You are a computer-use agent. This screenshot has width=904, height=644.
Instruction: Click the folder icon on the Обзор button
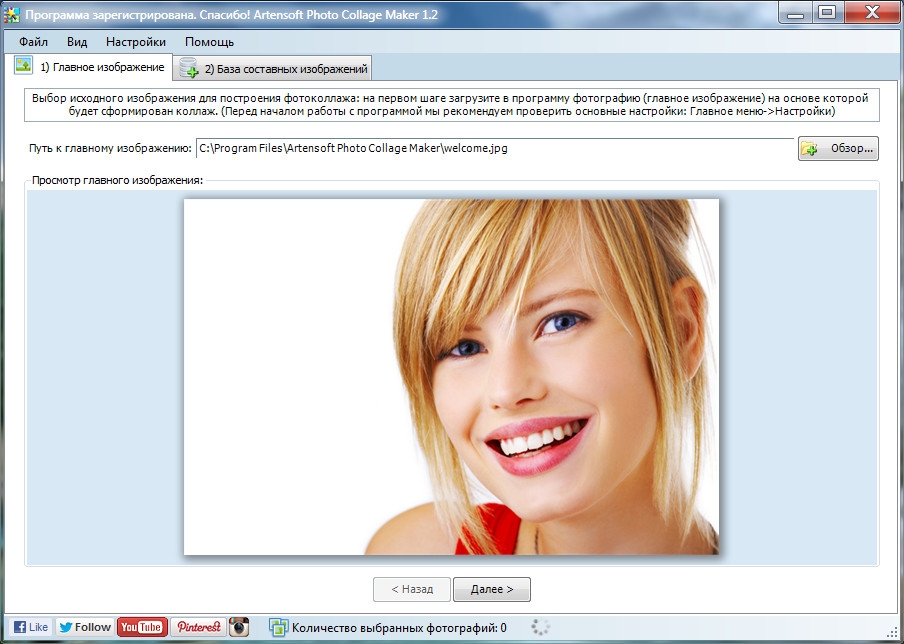click(x=810, y=149)
